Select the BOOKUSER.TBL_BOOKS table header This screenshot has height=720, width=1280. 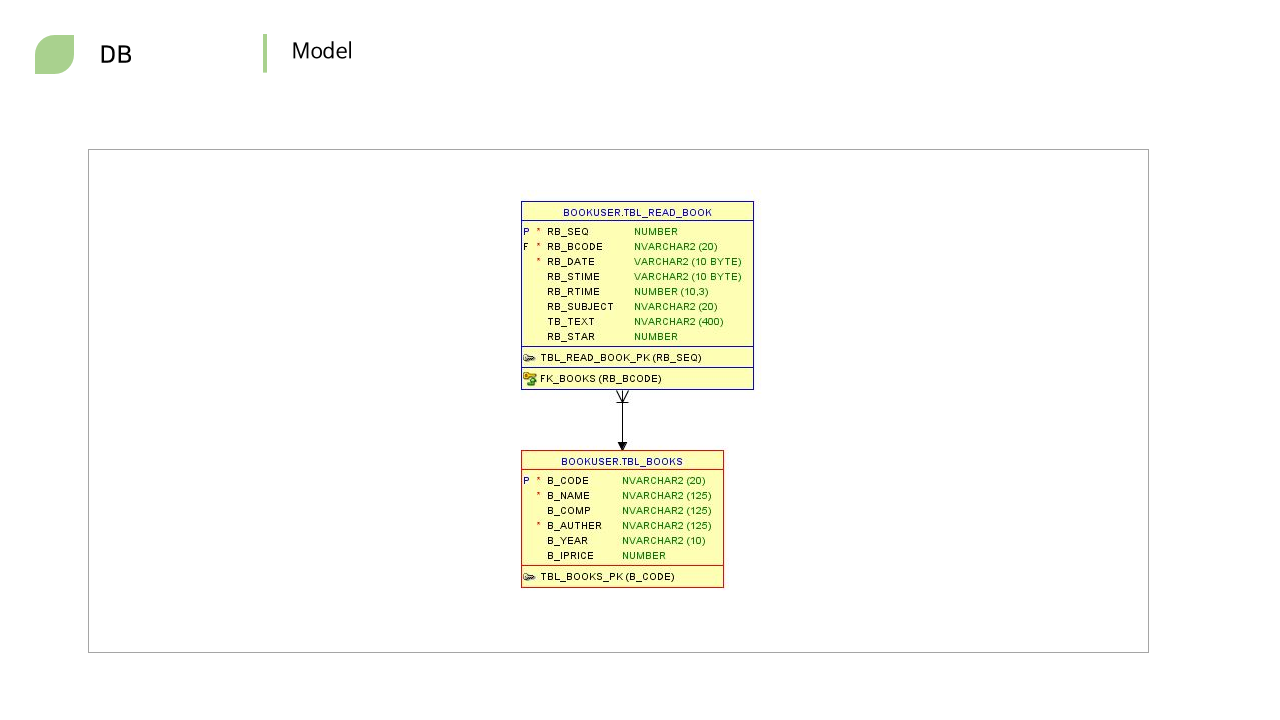[x=622, y=461]
